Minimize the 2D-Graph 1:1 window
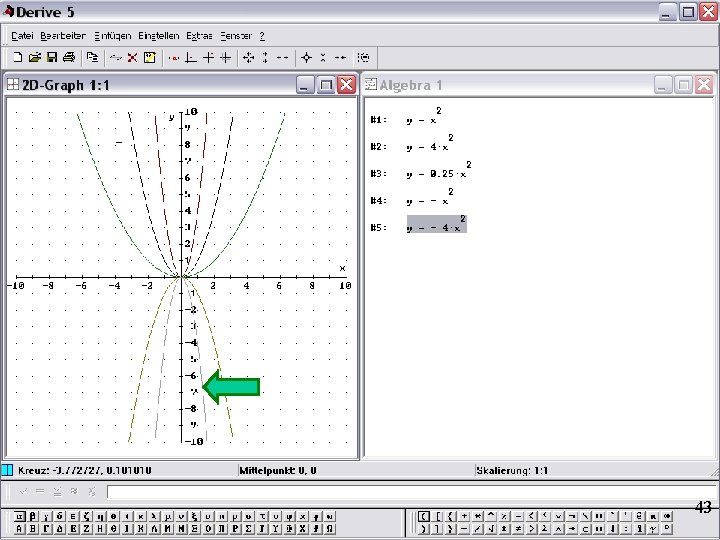This screenshot has width=720, height=540. pos(305,85)
